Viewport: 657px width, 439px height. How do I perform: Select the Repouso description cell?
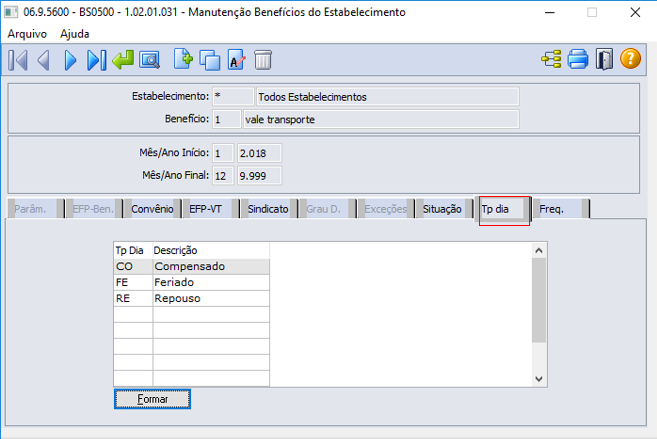pyautogui.click(x=211, y=299)
